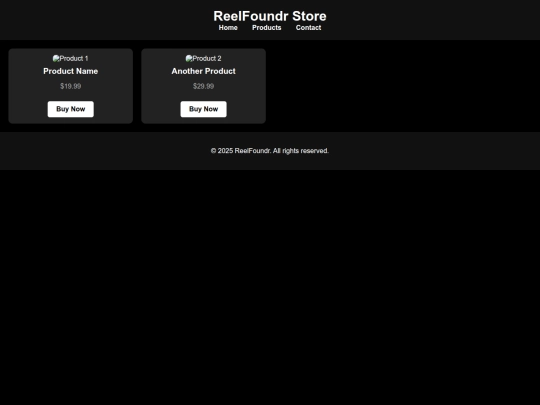
Task: Click the broken Product 2 image
Action: coord(204,59)
